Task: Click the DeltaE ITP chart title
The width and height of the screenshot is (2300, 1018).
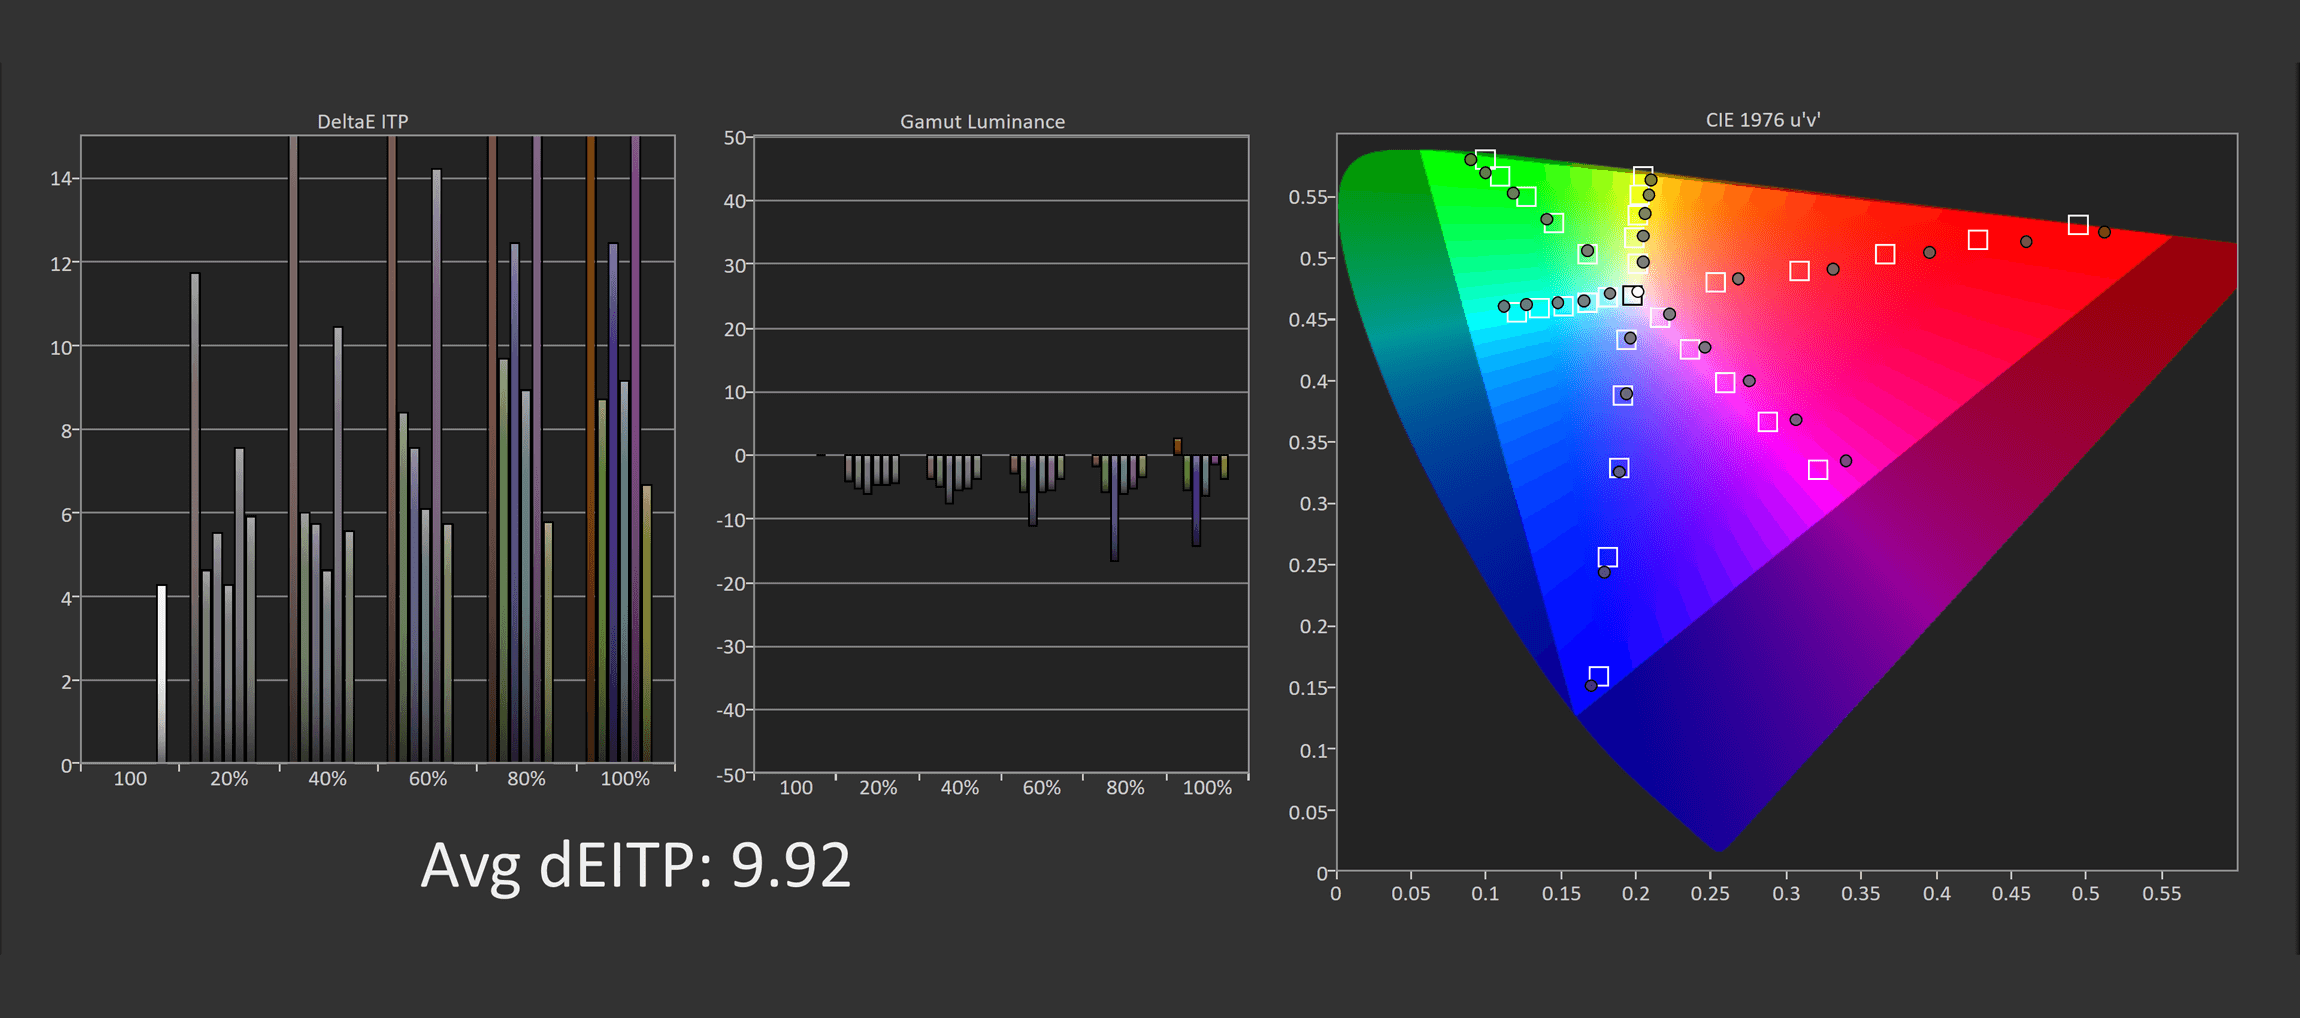Action: [x=362, y=121]
